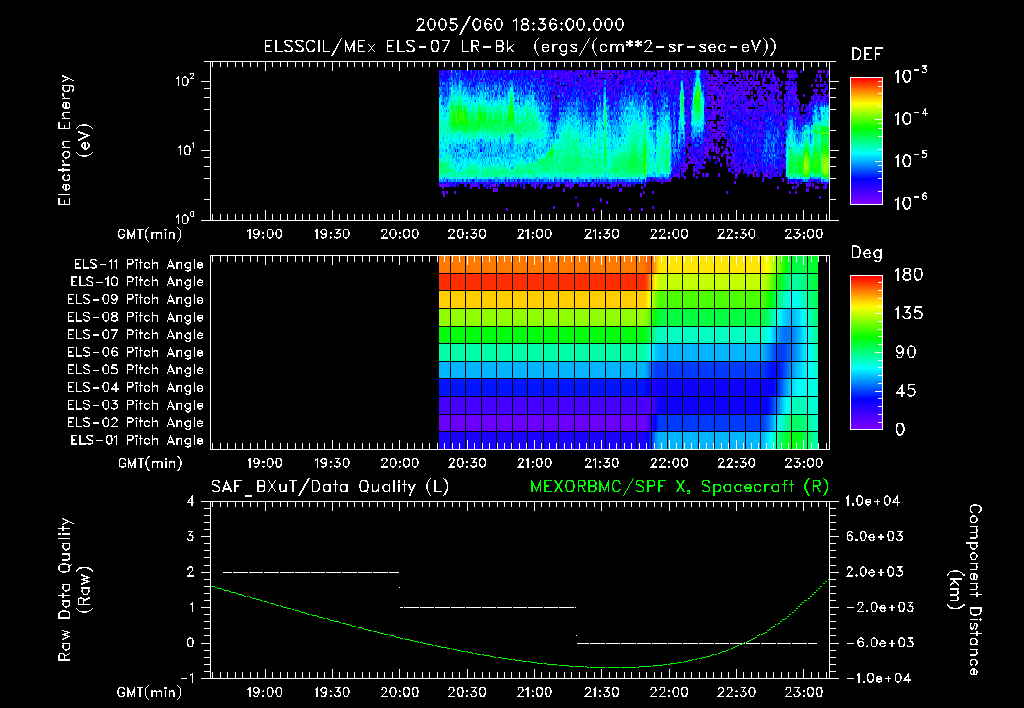This screenshot has width=1024, height=708.
Task: Click the SAF_BXuT/Data Quality (L) label
Action: [330, 487]
